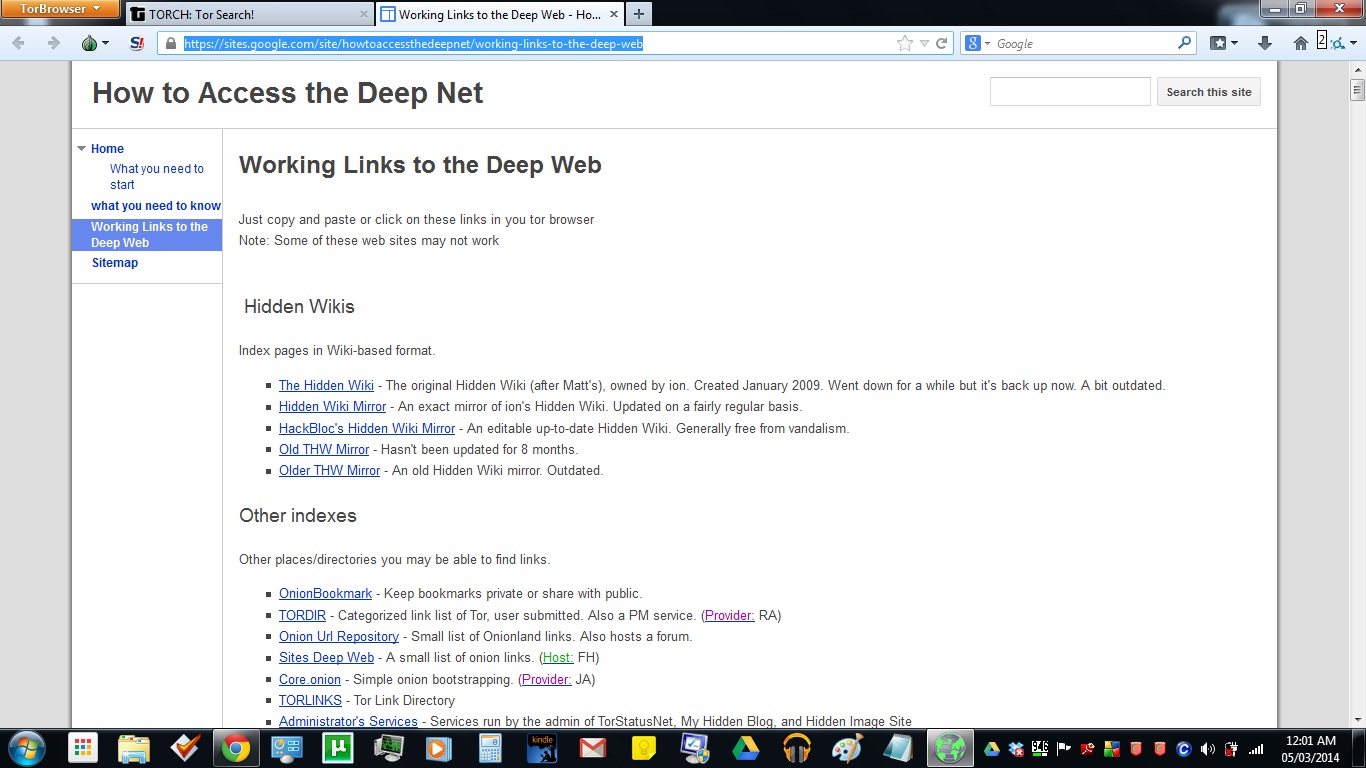
Task: Click the How to Access the Deep Net title
Action: click(288, 93)
